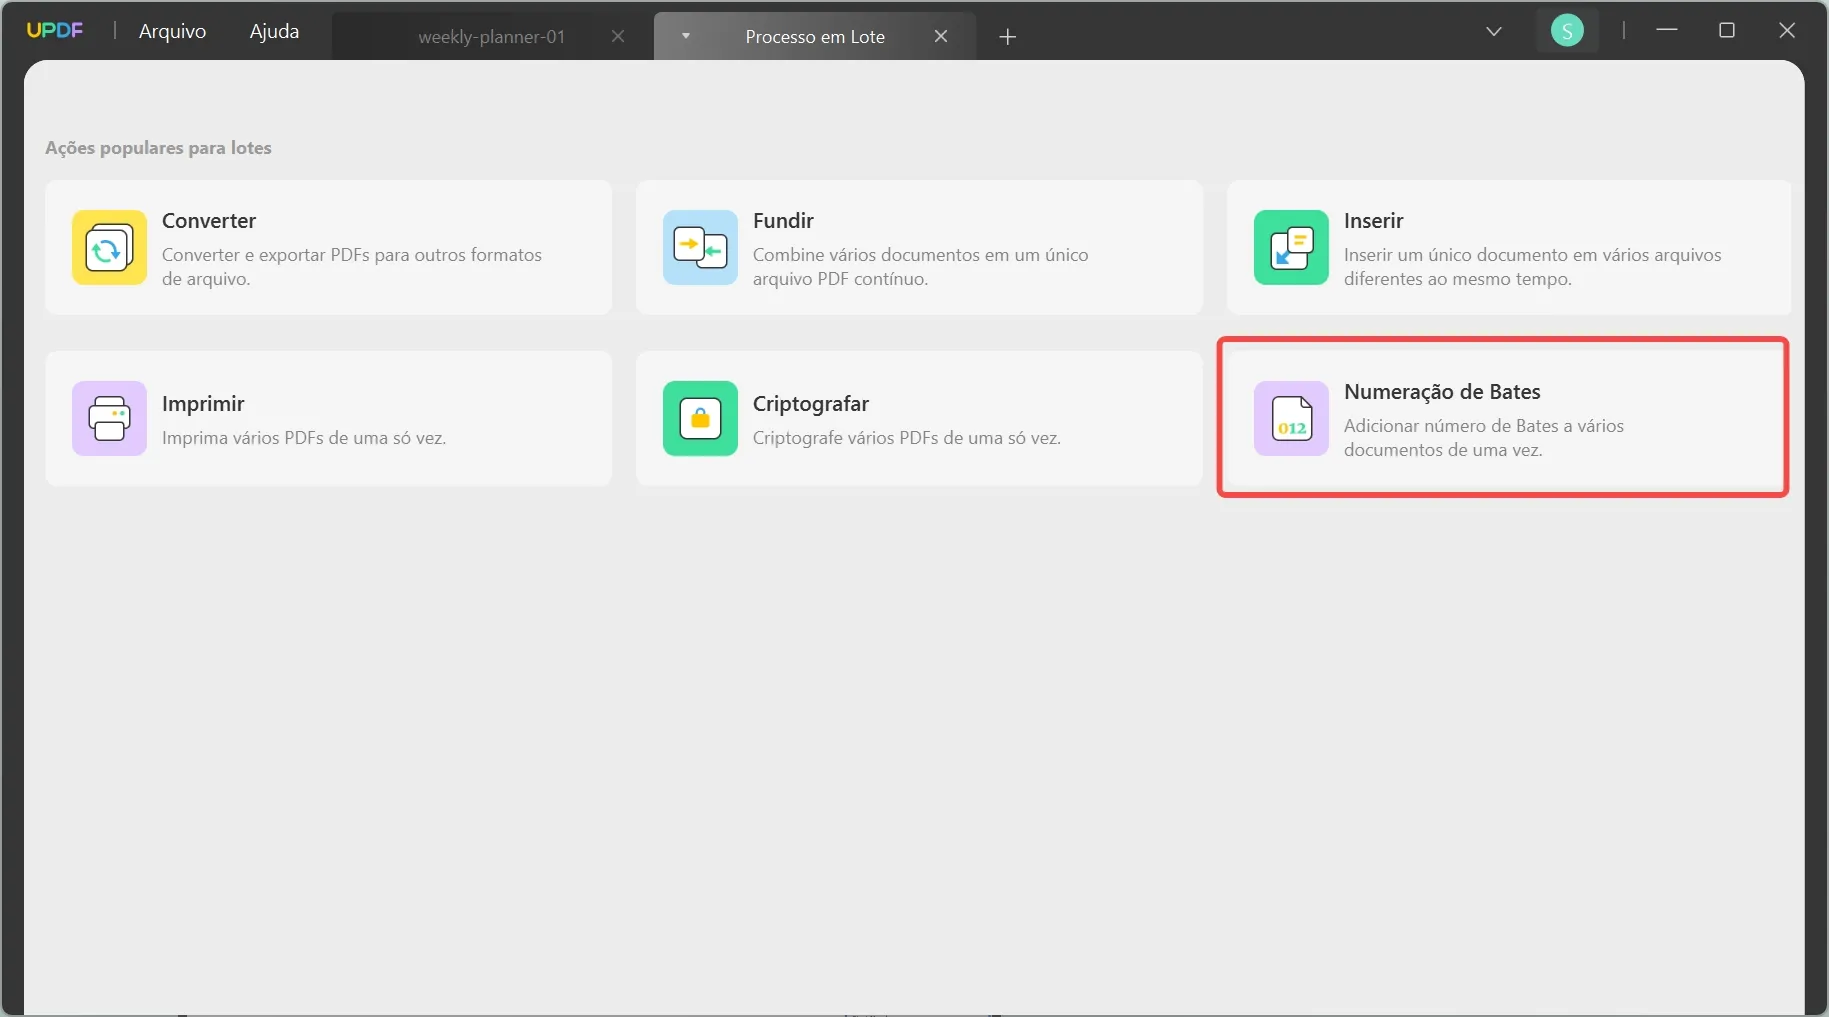
Task: Click the UPDF logo icon
Action: pos(55,31)
